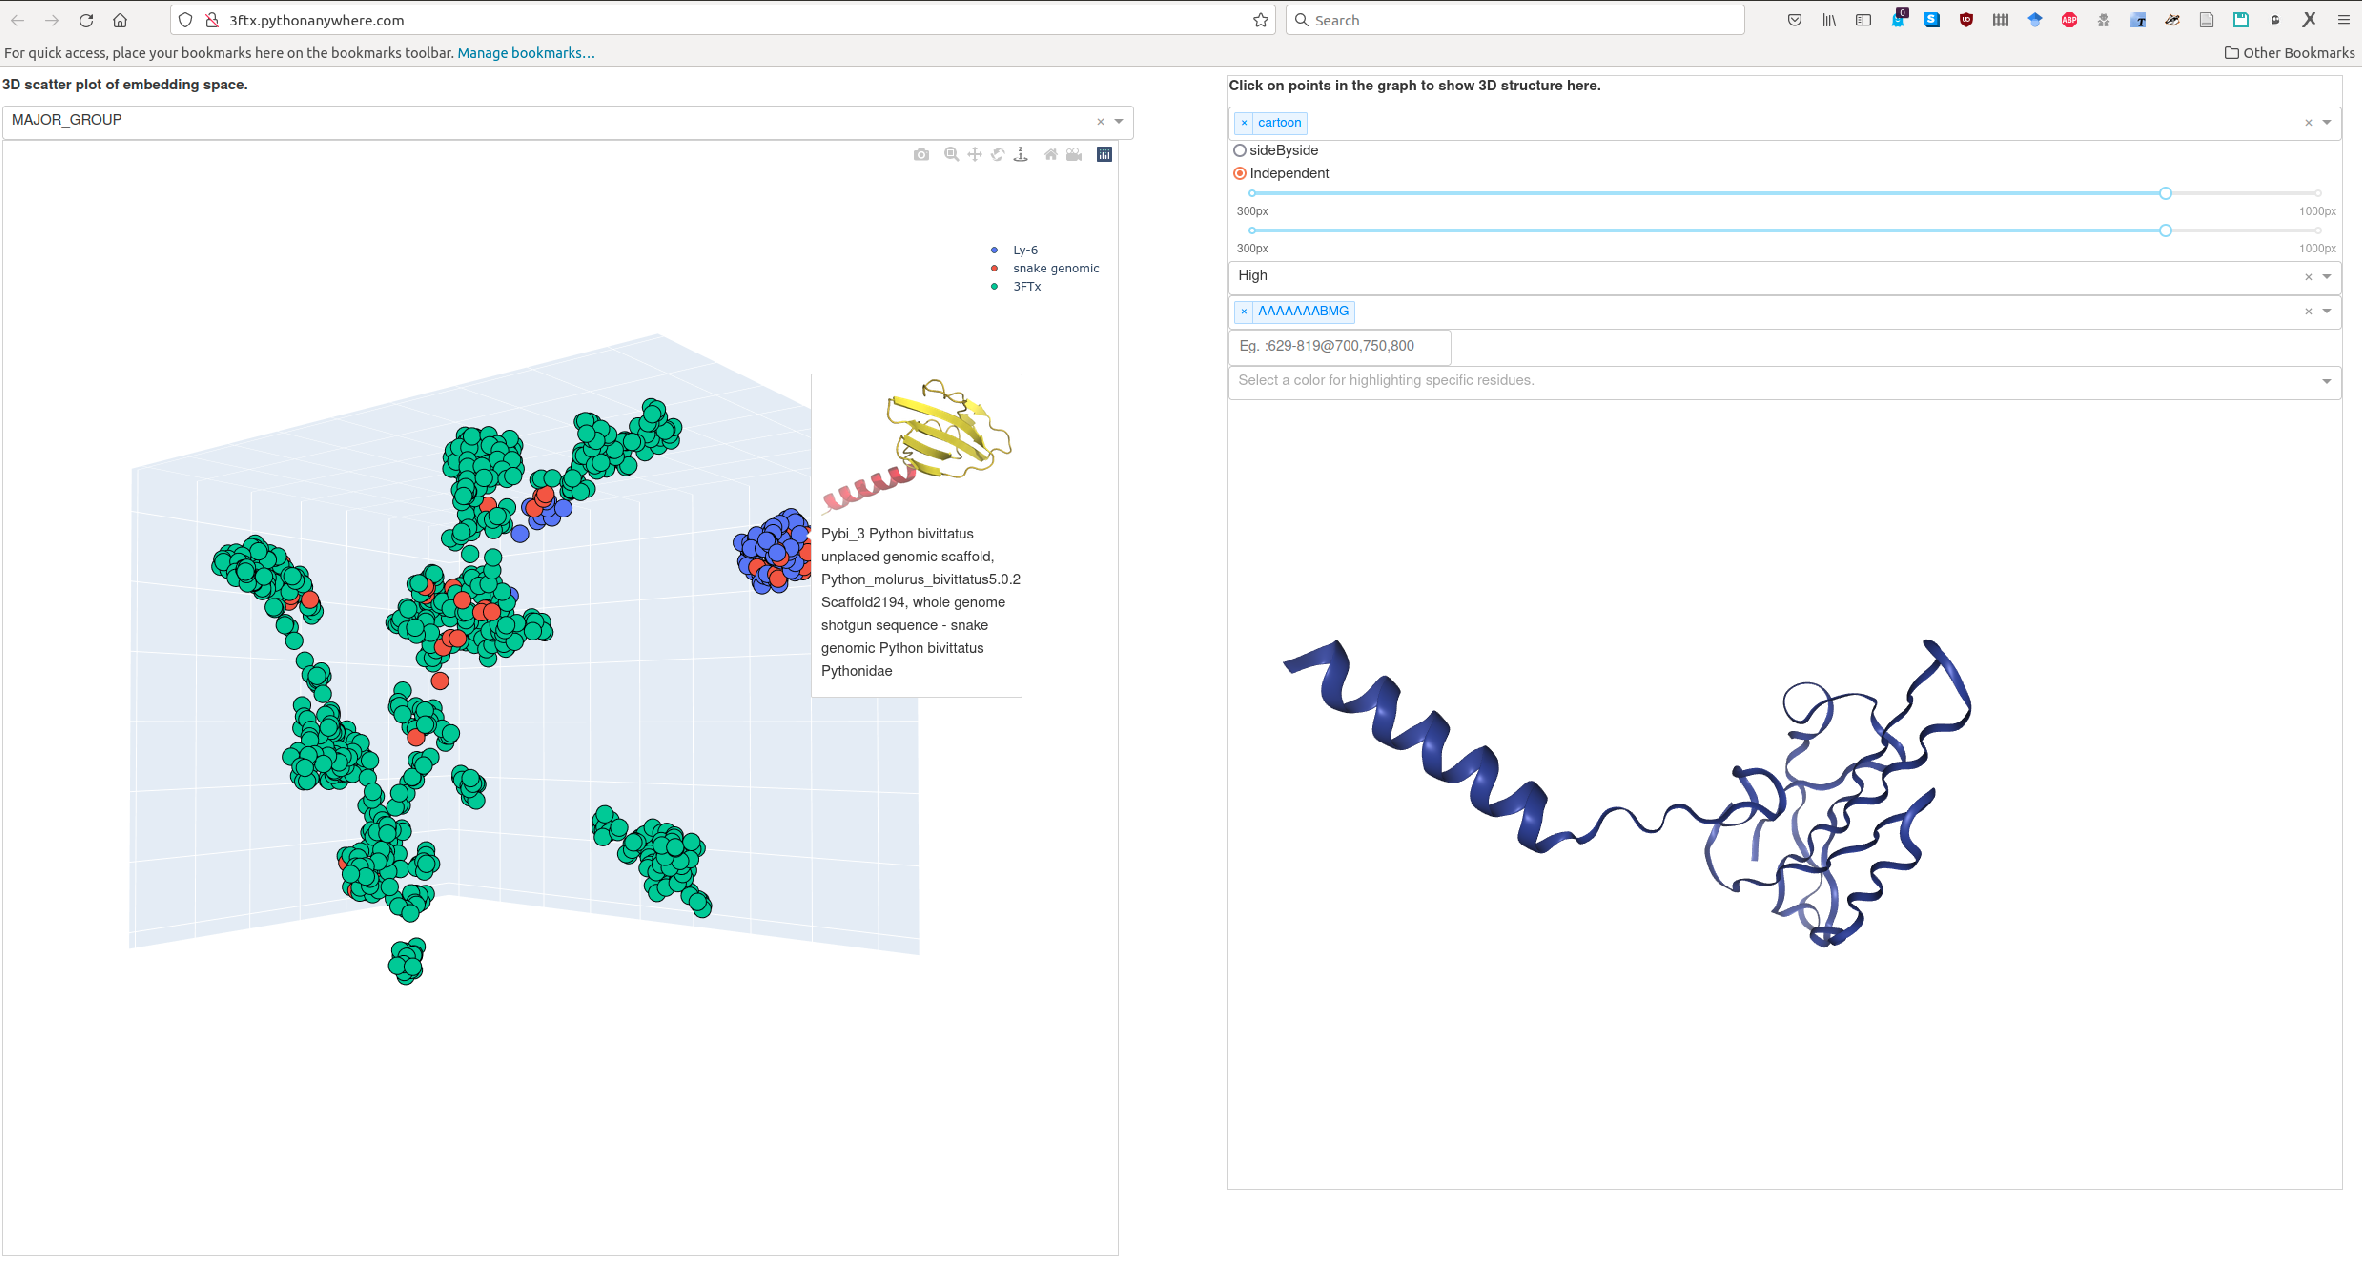Select the SideBySide radio button
The height and width of the screenshot is (1283, 2362).
[1239, 150]
